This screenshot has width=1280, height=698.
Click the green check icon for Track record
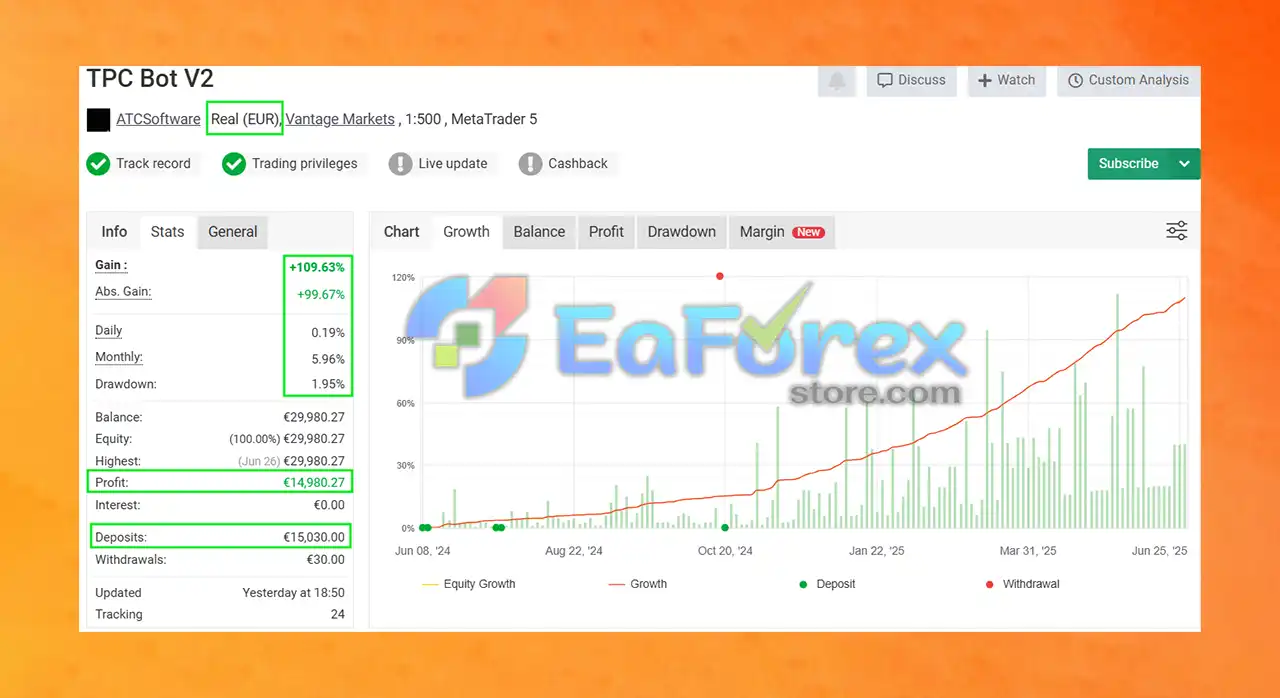(x=98, y=164)
